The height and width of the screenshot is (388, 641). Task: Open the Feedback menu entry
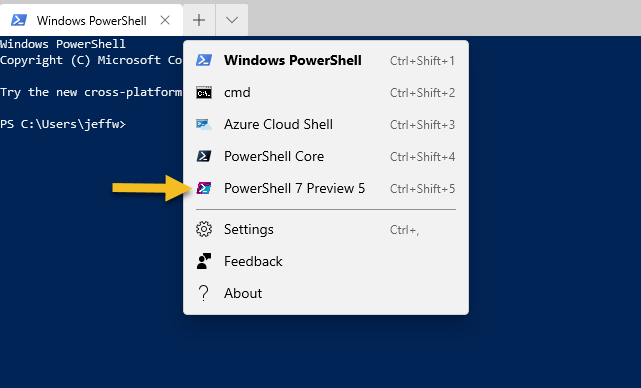click(x=326, y=261)
